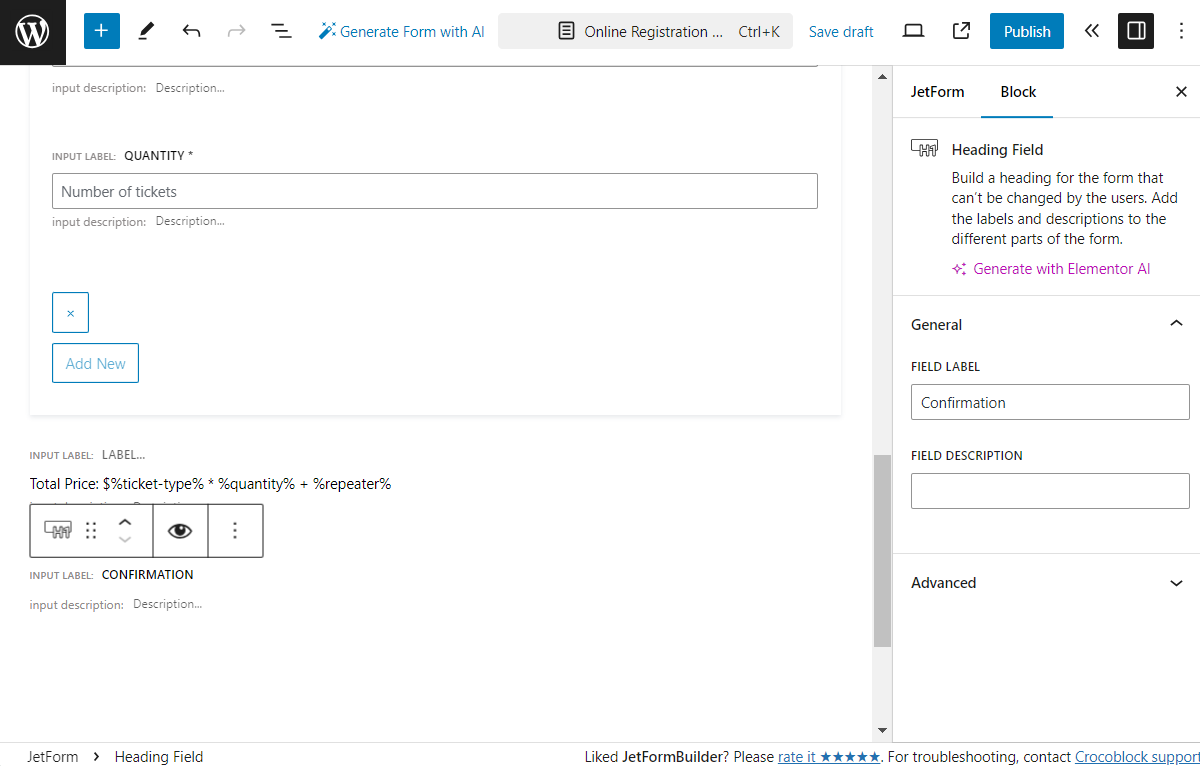Open the block inserter plus button
1200x766 pixels.
[101, 31]
